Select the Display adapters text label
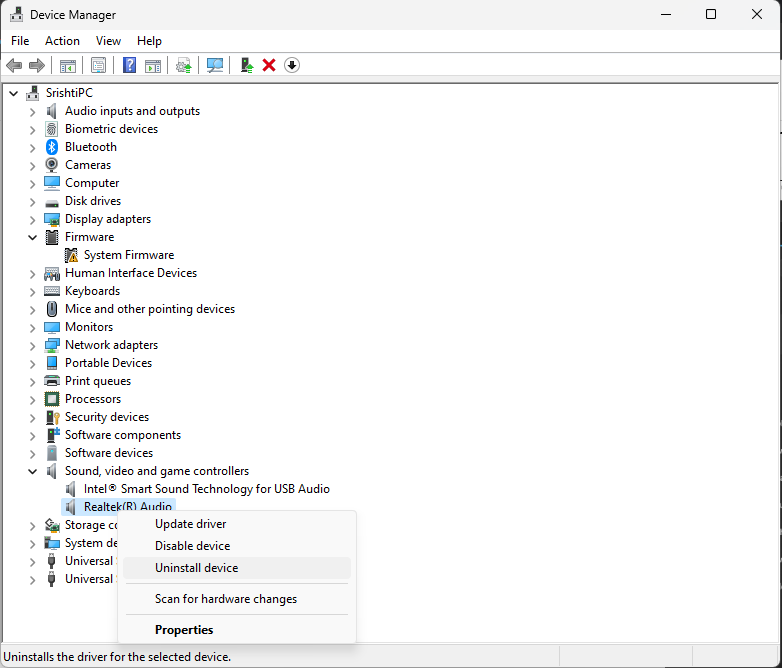This screenshot has height=668, width=782. coord(108,219)
